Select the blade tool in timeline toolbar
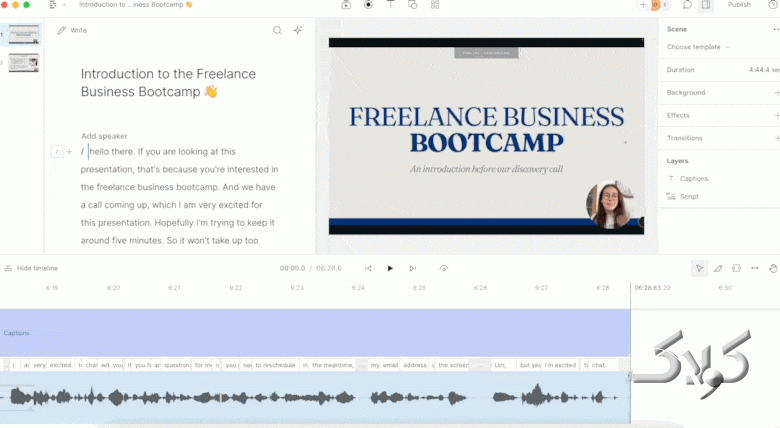The image size is (780, 428). pos(717,268)
